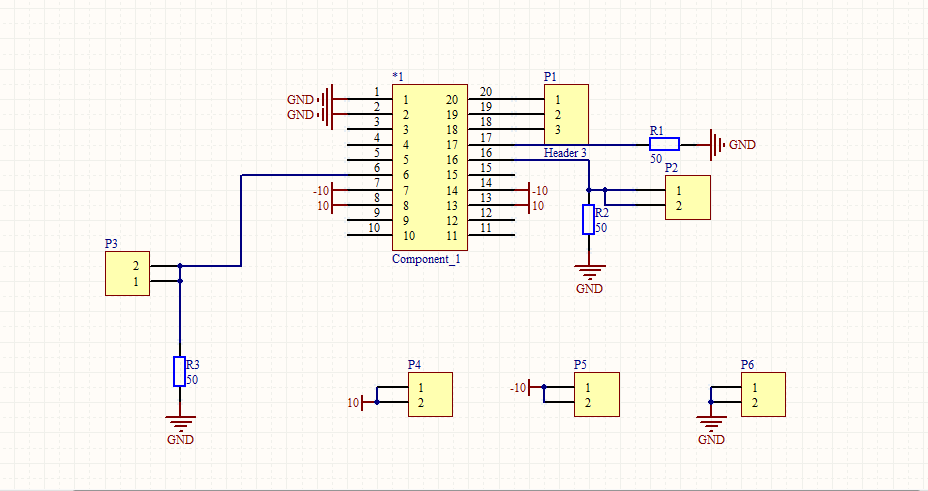This screenshot has width=928, height=491.
Task: Click the junction dot at P3 pin 1
Action: pos(180,280)
